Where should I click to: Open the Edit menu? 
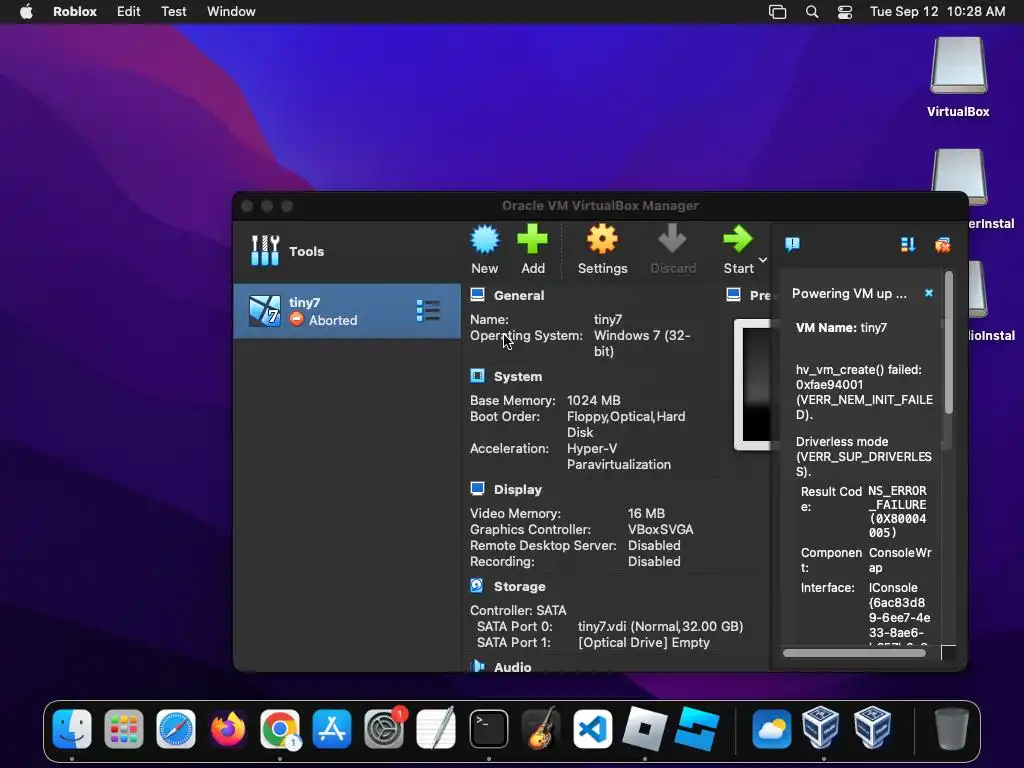click(x=129, y=12)
